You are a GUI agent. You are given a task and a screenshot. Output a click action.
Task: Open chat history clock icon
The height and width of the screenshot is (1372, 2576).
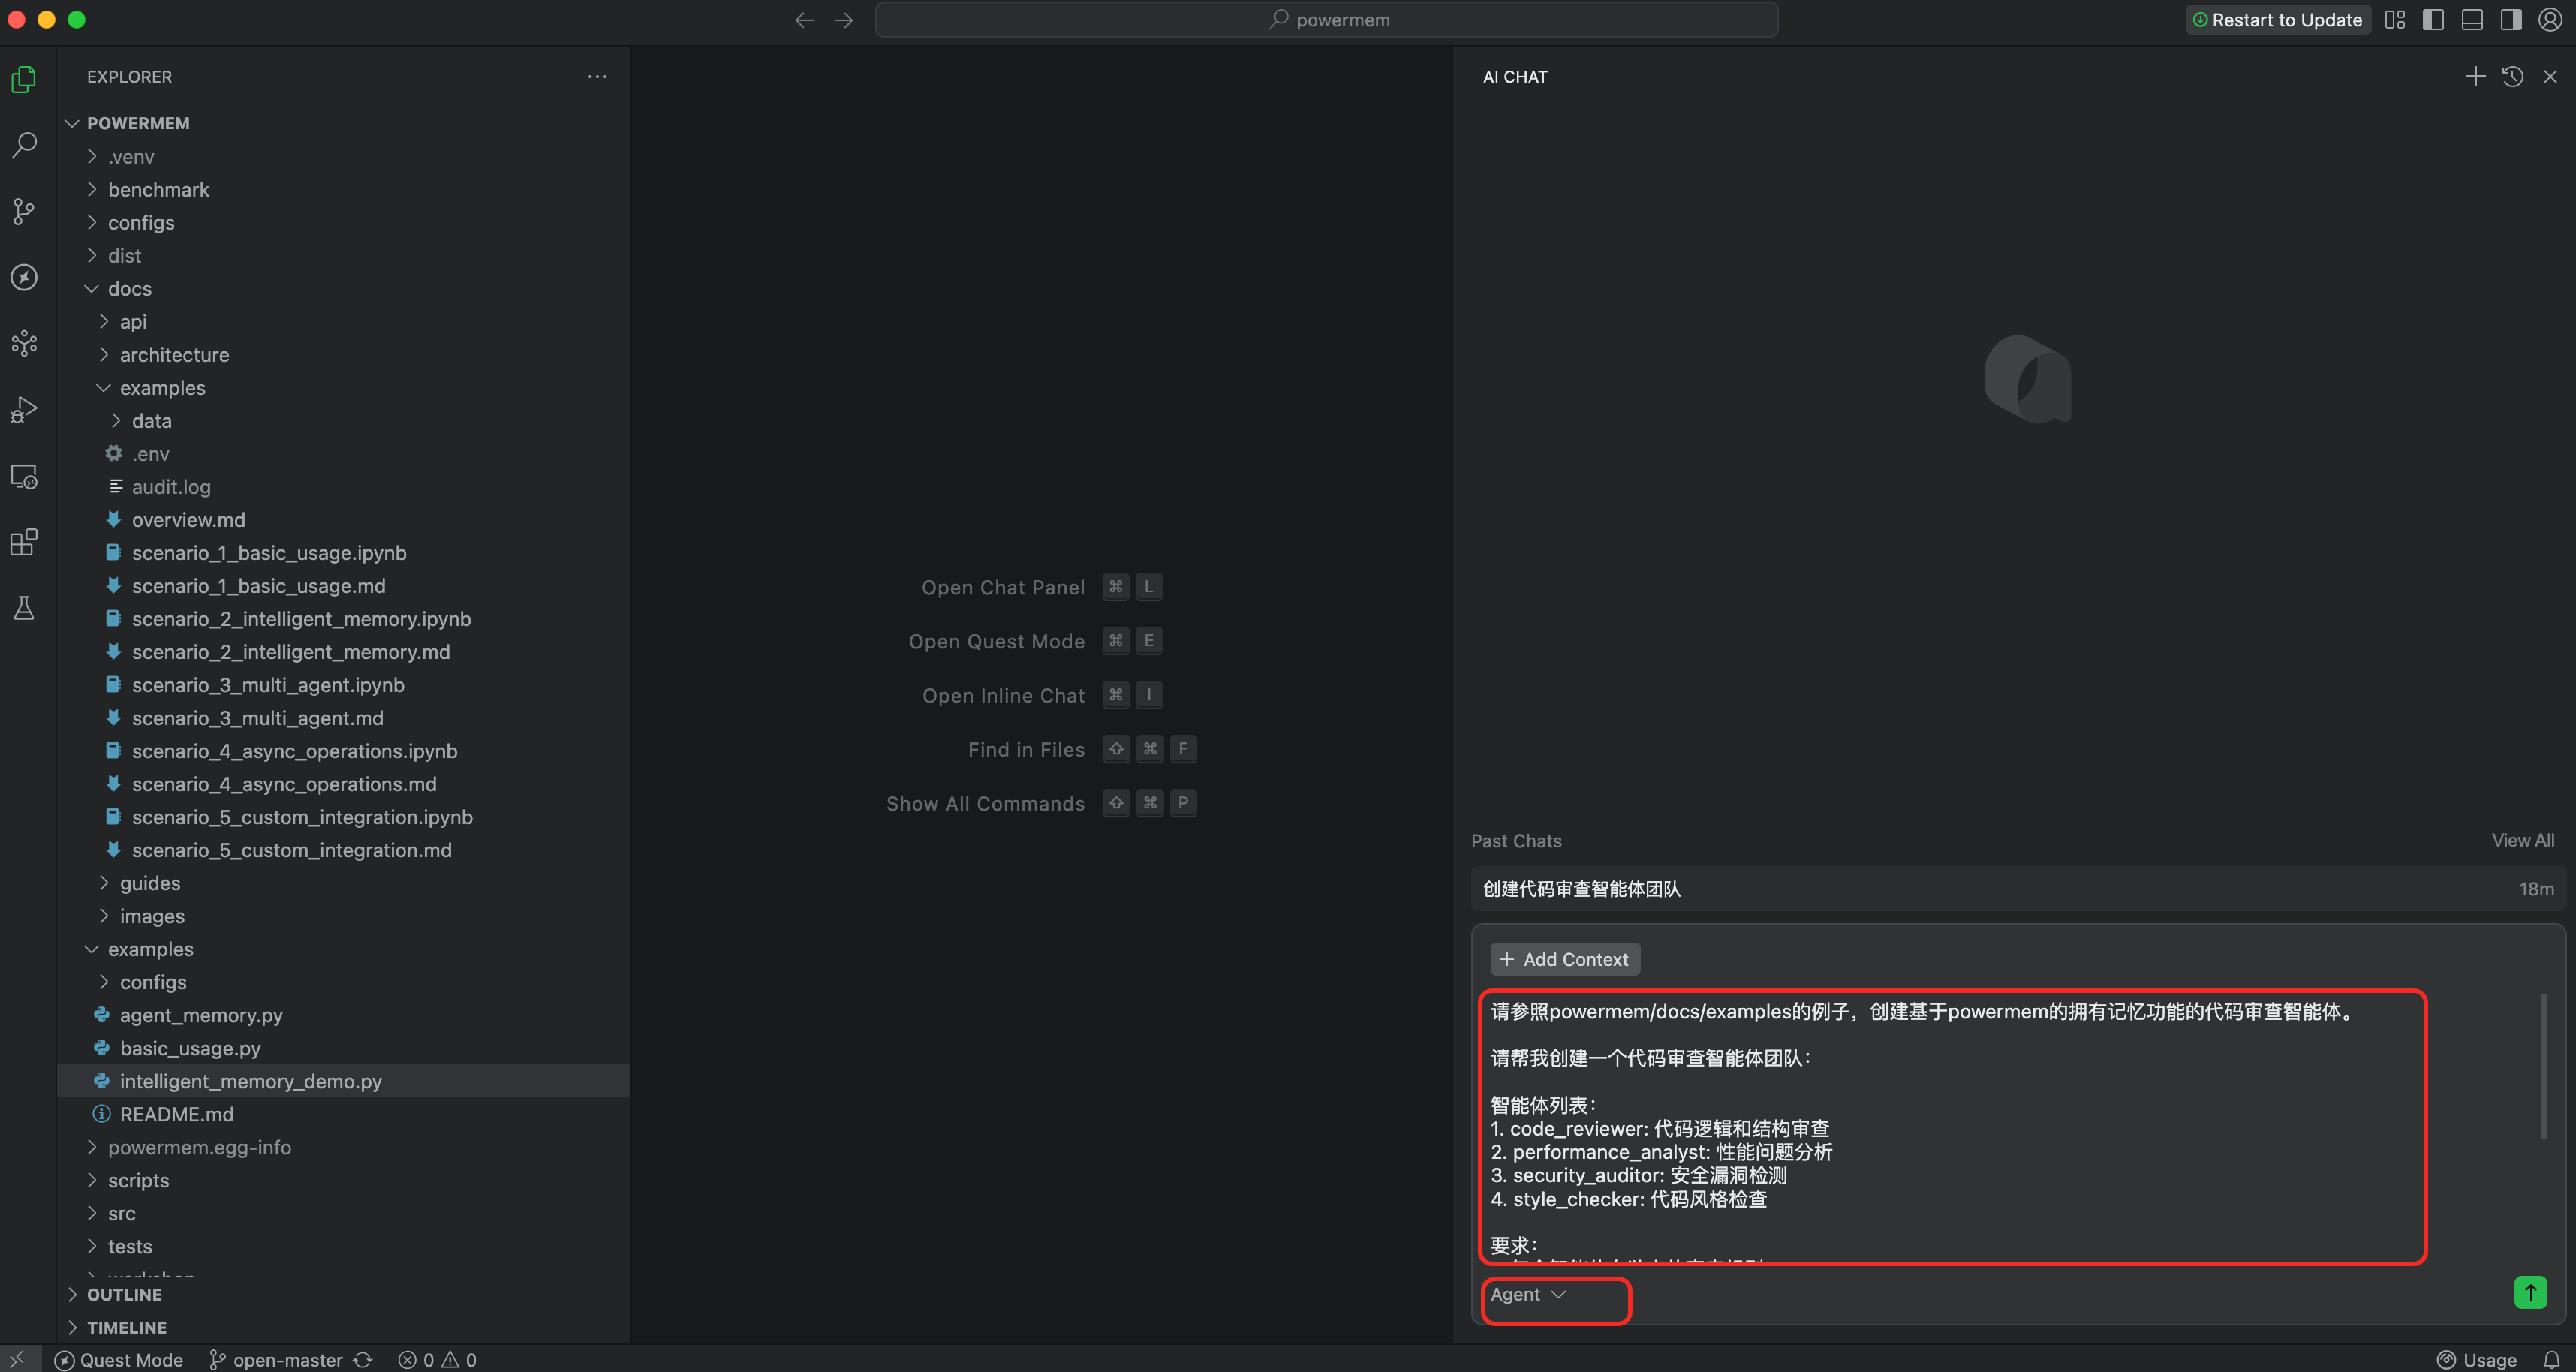tap(2512, 77)
